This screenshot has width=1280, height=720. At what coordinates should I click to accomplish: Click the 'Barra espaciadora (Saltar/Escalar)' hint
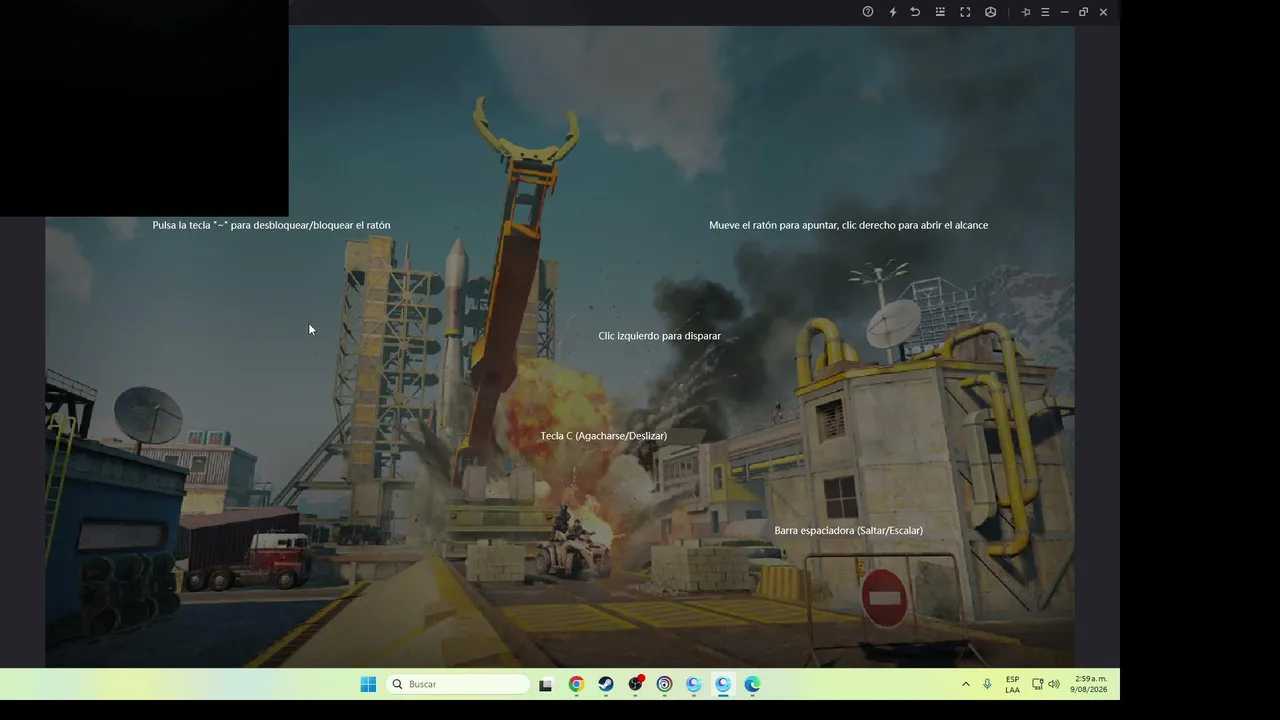coord(848,530)
